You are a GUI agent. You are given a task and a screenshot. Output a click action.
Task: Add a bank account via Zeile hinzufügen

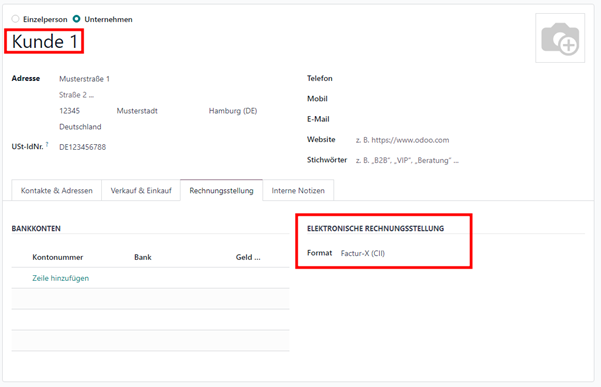(61, 278)
